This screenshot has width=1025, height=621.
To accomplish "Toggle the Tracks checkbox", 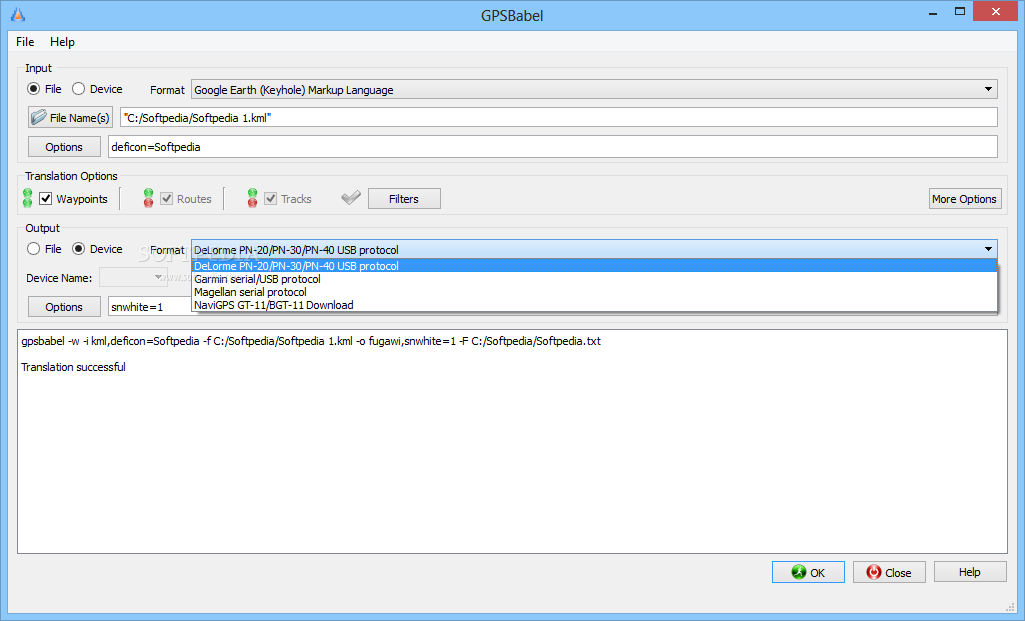I will [271, 199].
